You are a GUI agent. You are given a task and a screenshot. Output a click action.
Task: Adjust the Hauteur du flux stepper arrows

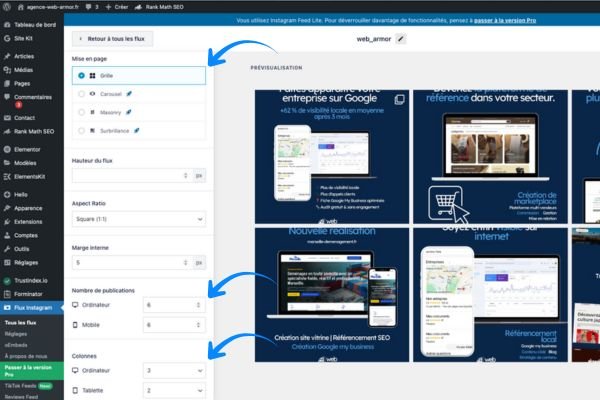point(186,175)
